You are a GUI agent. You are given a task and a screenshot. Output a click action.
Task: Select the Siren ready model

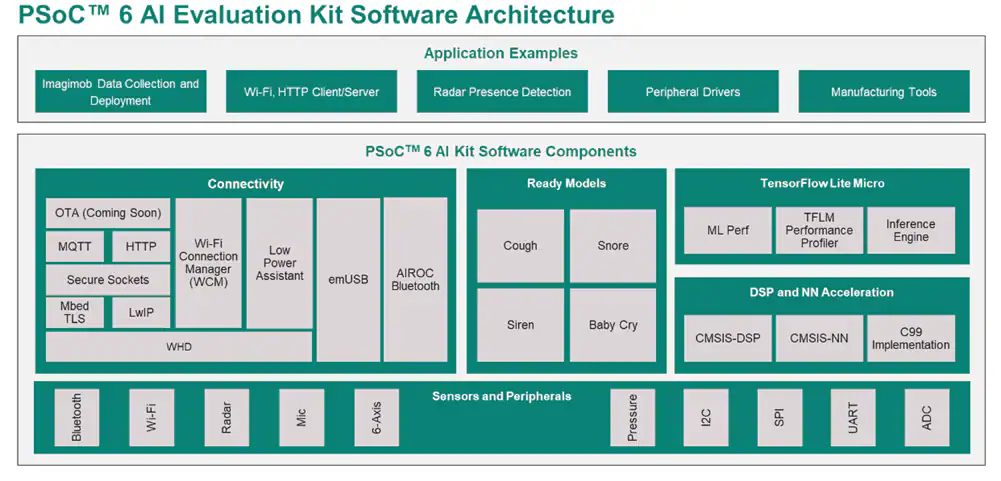pyautogui.click(x=520, y=325)
